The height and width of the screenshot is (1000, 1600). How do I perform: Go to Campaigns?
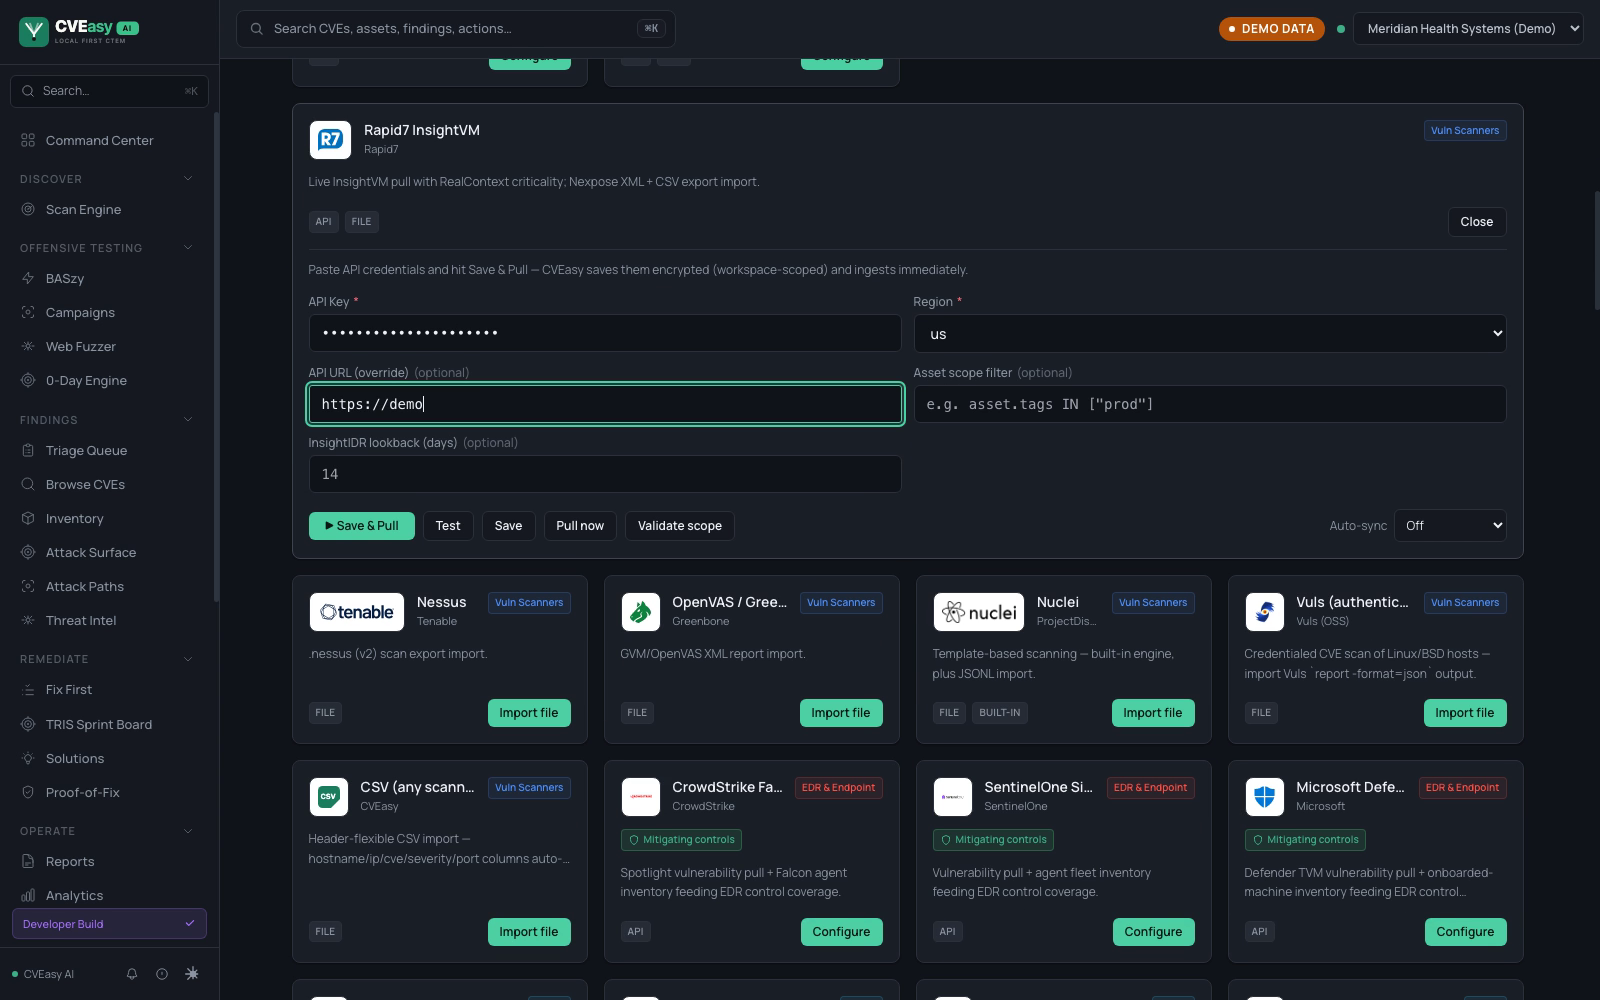80,312
